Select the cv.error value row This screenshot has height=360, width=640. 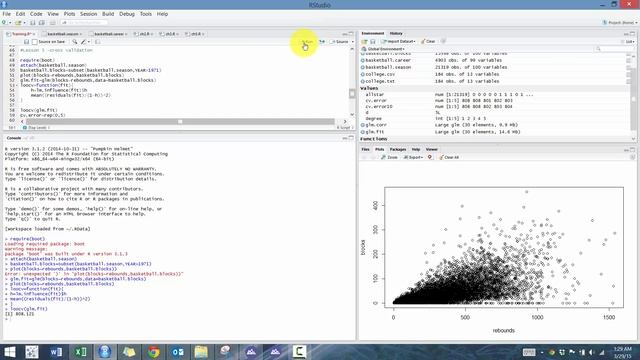pos(494,100)
